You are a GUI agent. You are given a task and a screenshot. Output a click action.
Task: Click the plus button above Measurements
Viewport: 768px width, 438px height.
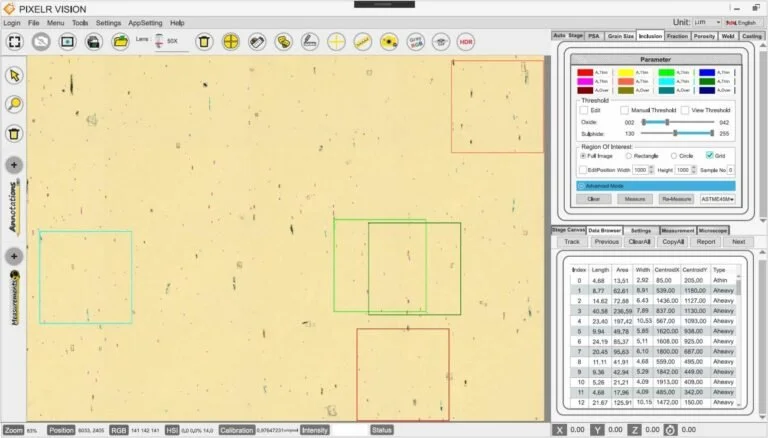(x=14, y=256)
